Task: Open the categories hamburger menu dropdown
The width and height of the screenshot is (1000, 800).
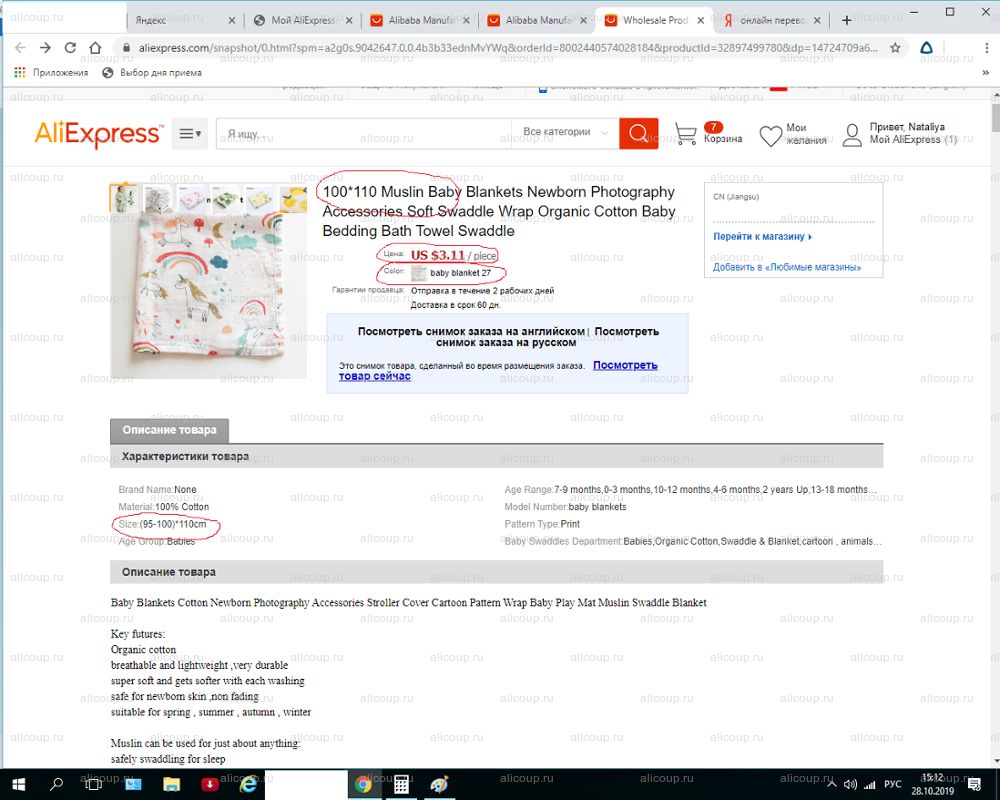Action: pos(190,133)
